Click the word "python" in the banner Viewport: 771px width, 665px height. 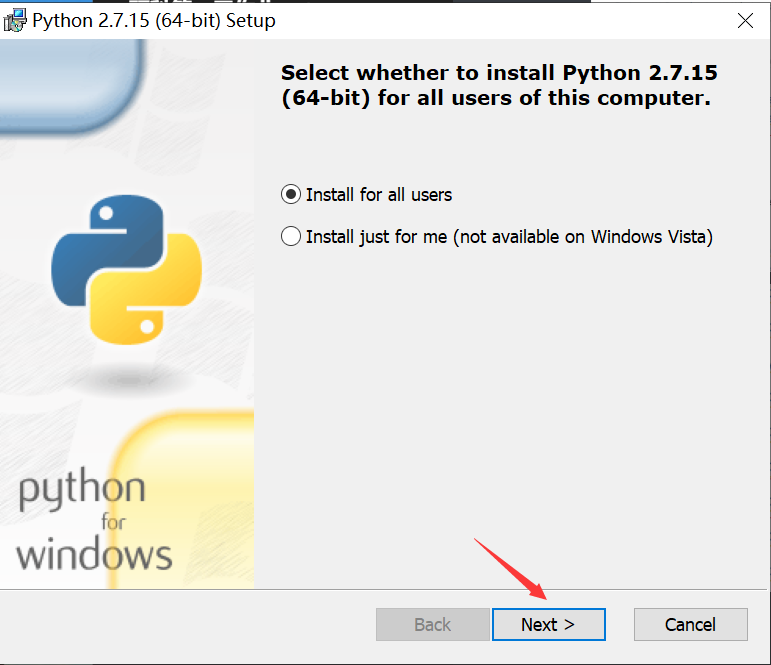pyautogui.click(x=82, y=491)
